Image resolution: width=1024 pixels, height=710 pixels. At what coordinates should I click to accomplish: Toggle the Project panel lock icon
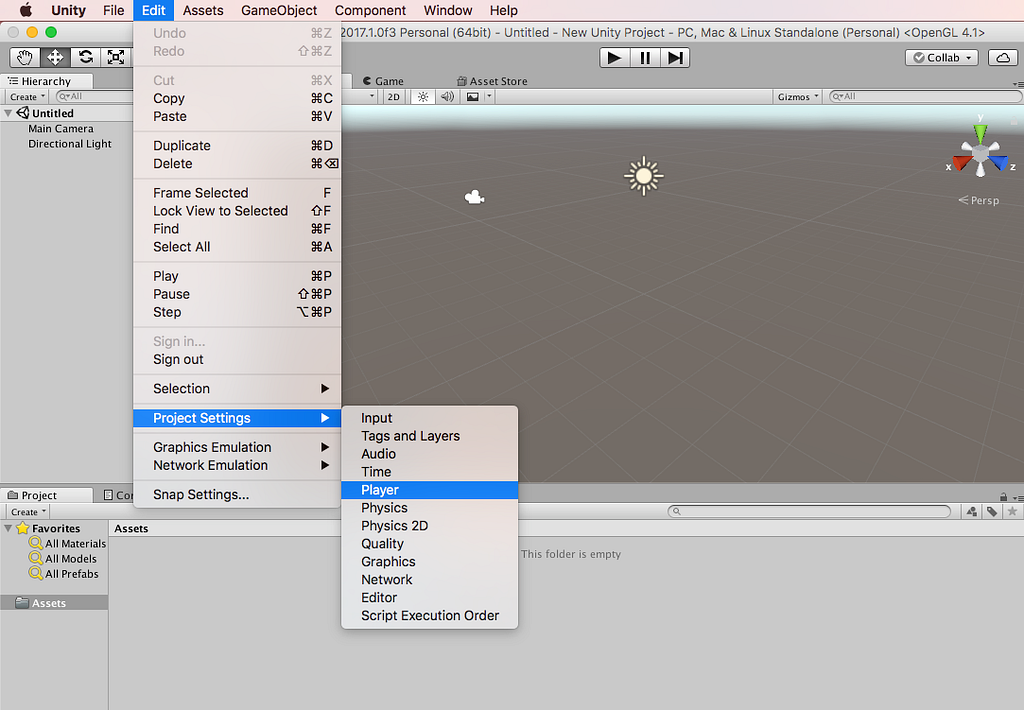click(1003, 496)
